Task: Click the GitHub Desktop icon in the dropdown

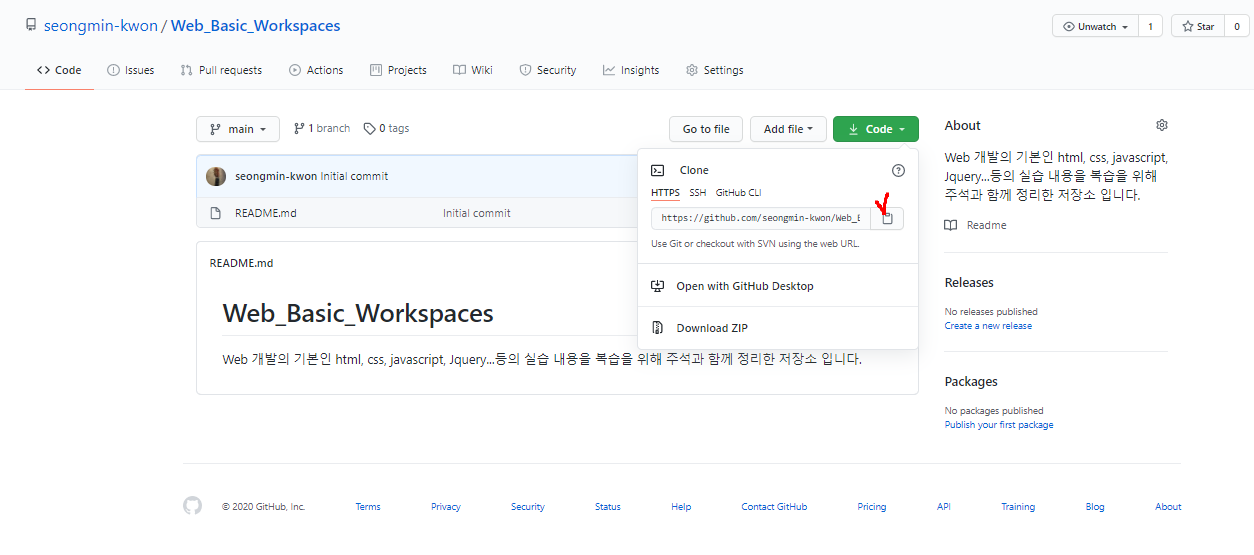Action: [657, 286]
